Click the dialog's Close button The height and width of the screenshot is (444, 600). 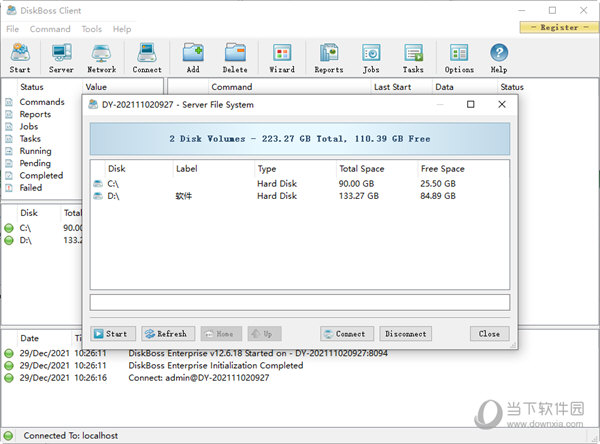(x=489, y=334)
